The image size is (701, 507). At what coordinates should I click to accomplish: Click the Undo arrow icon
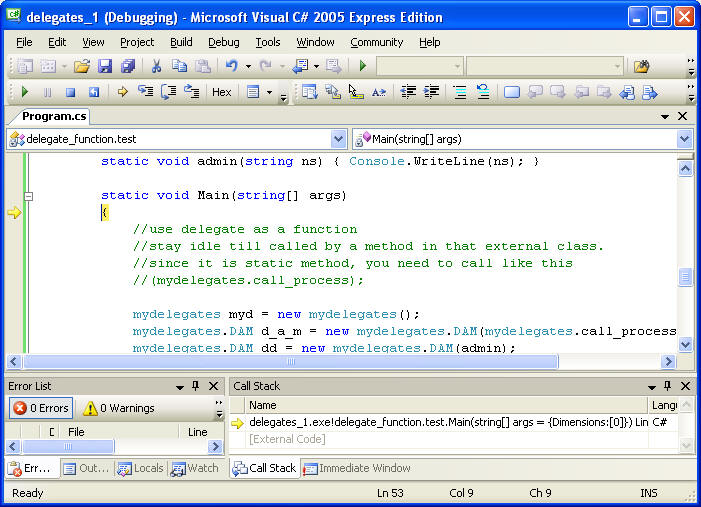click(x=231, y=66)
